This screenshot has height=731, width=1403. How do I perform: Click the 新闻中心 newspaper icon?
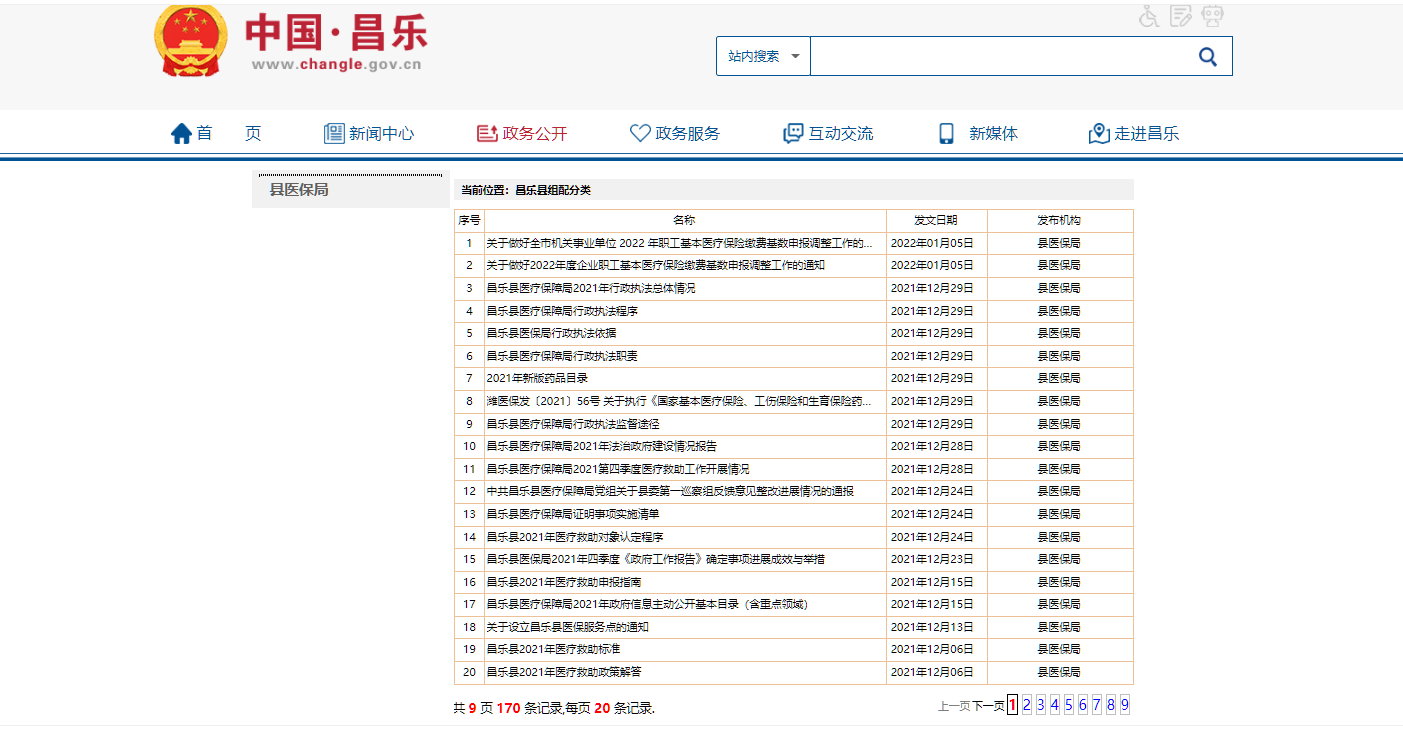pyautogui.click(x=334, y=134)
